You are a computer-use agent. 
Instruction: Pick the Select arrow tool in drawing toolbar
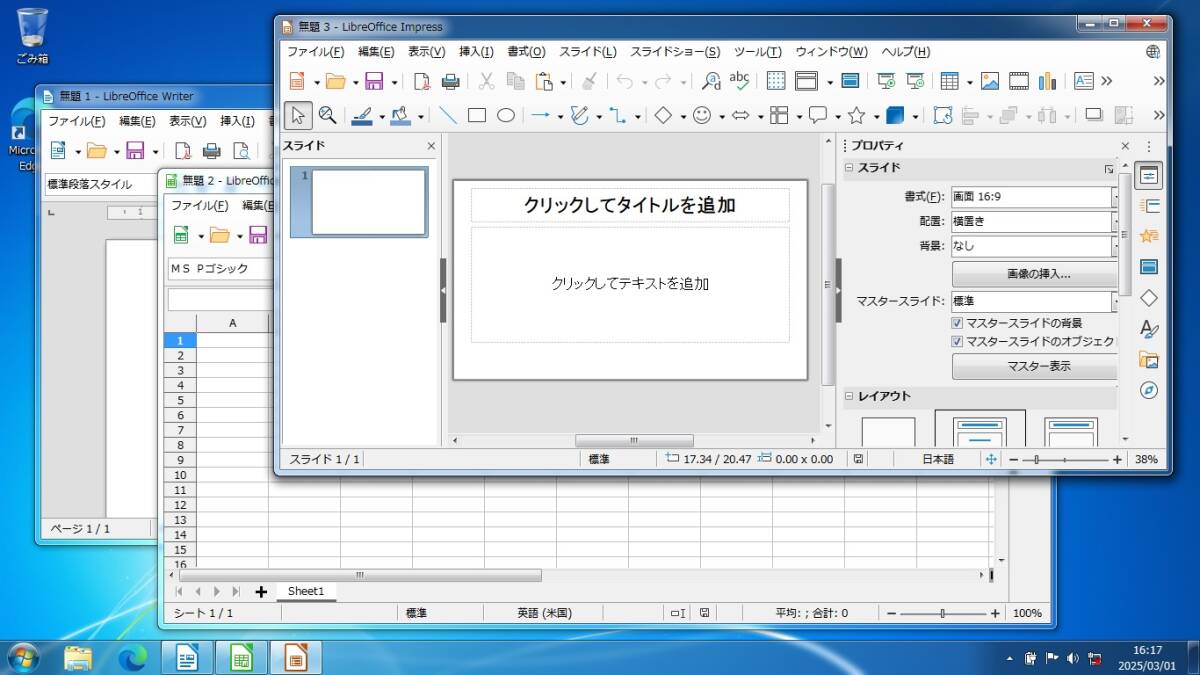coord(298,115)
